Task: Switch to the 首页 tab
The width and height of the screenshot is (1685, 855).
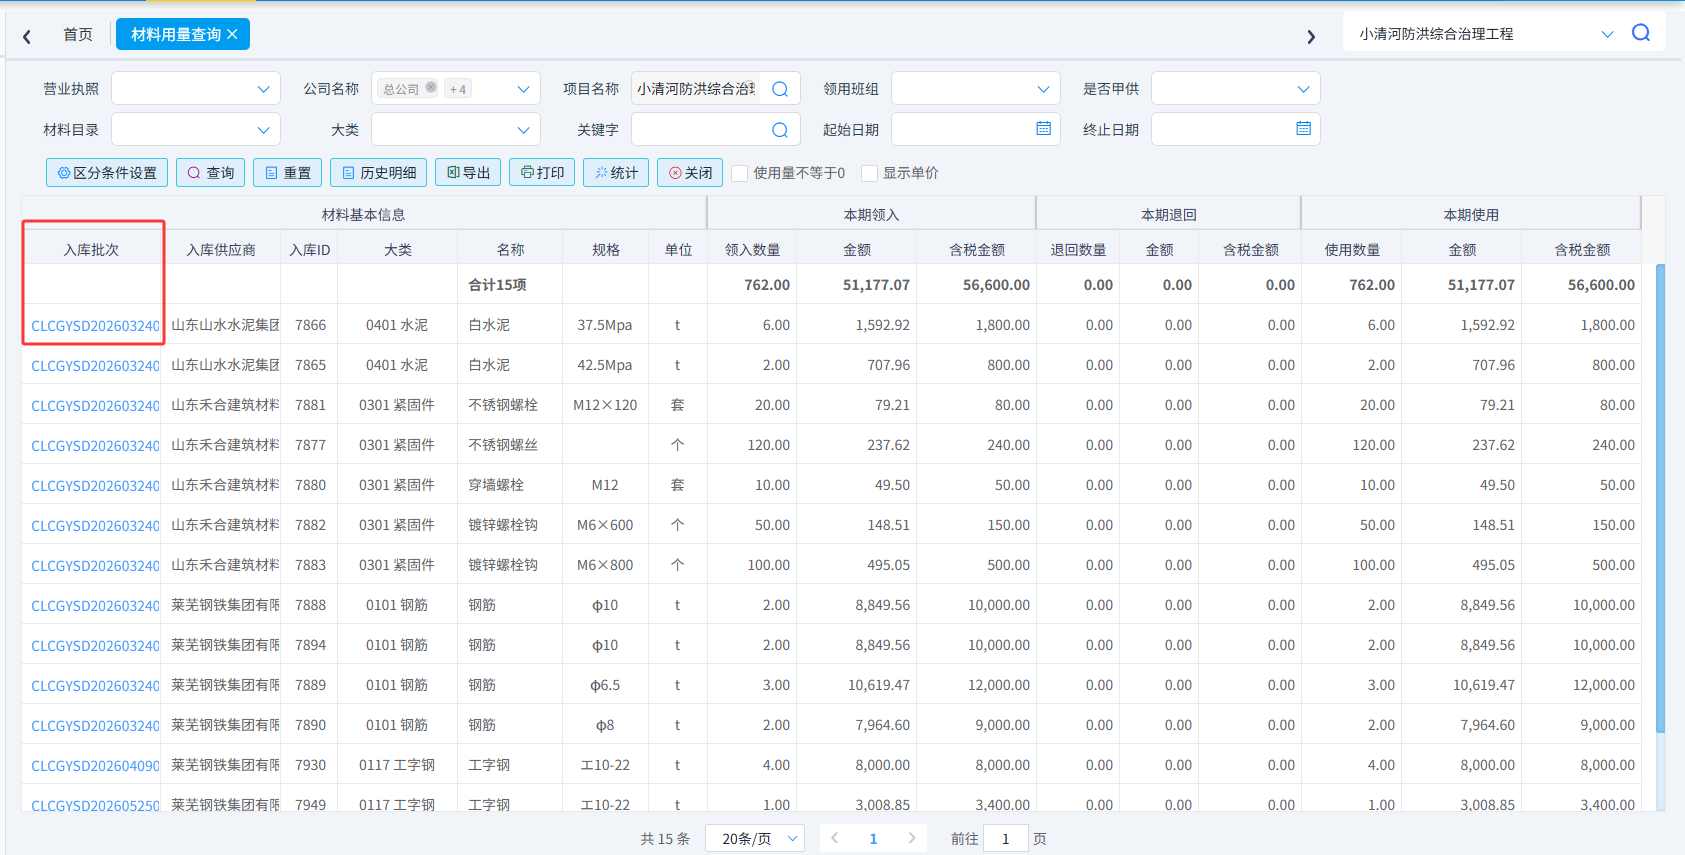Action: coord(78,34)
